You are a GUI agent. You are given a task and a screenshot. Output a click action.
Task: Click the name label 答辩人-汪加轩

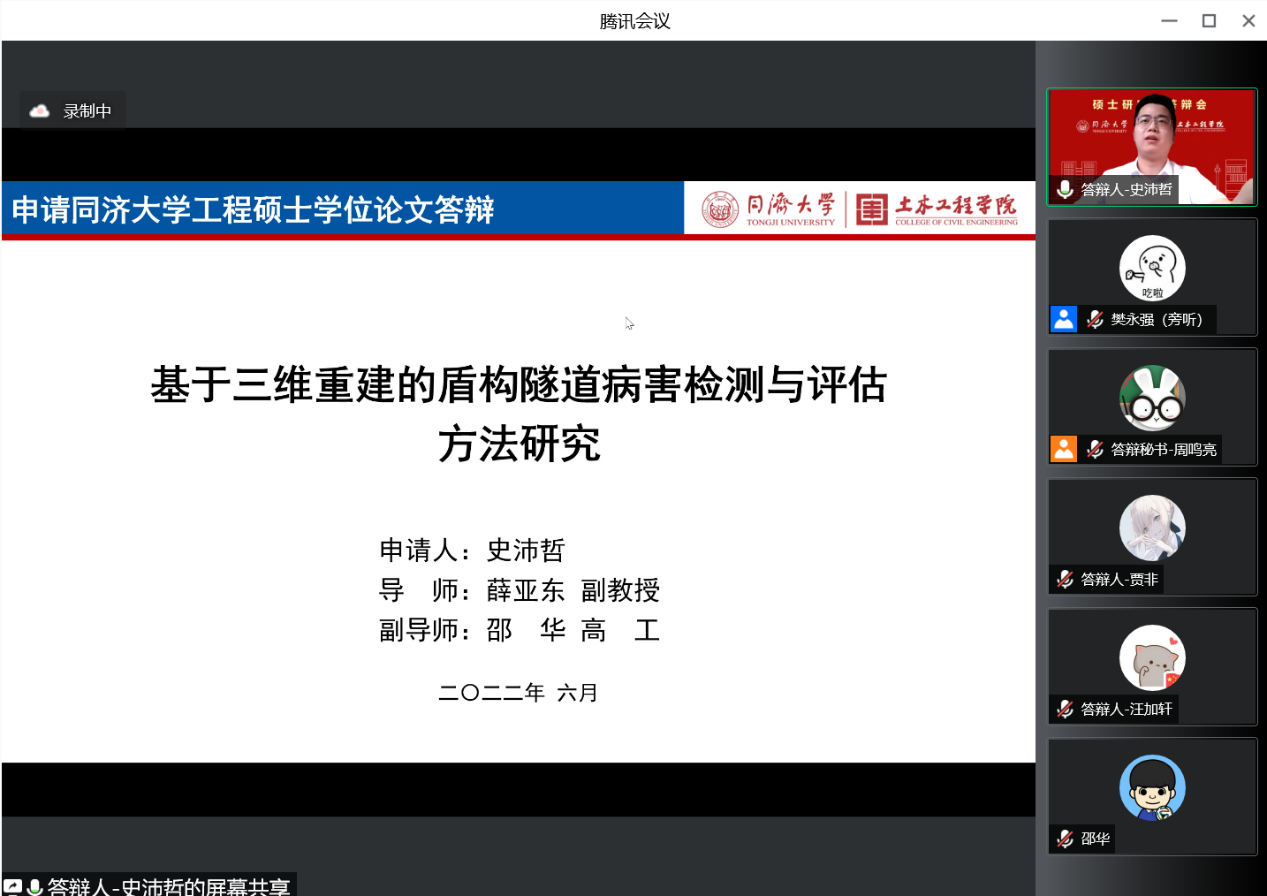tap(1125, 709)
